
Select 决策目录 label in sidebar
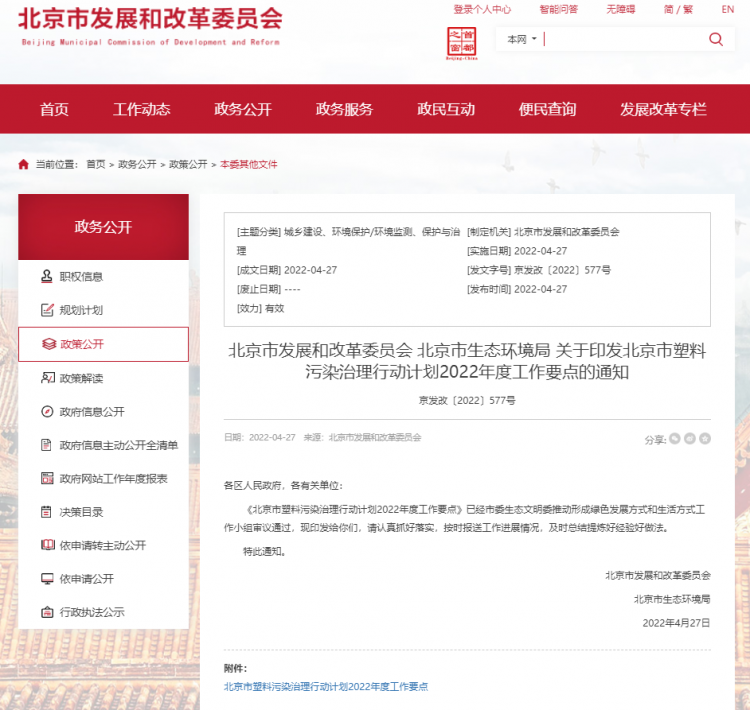coord(81,512)
